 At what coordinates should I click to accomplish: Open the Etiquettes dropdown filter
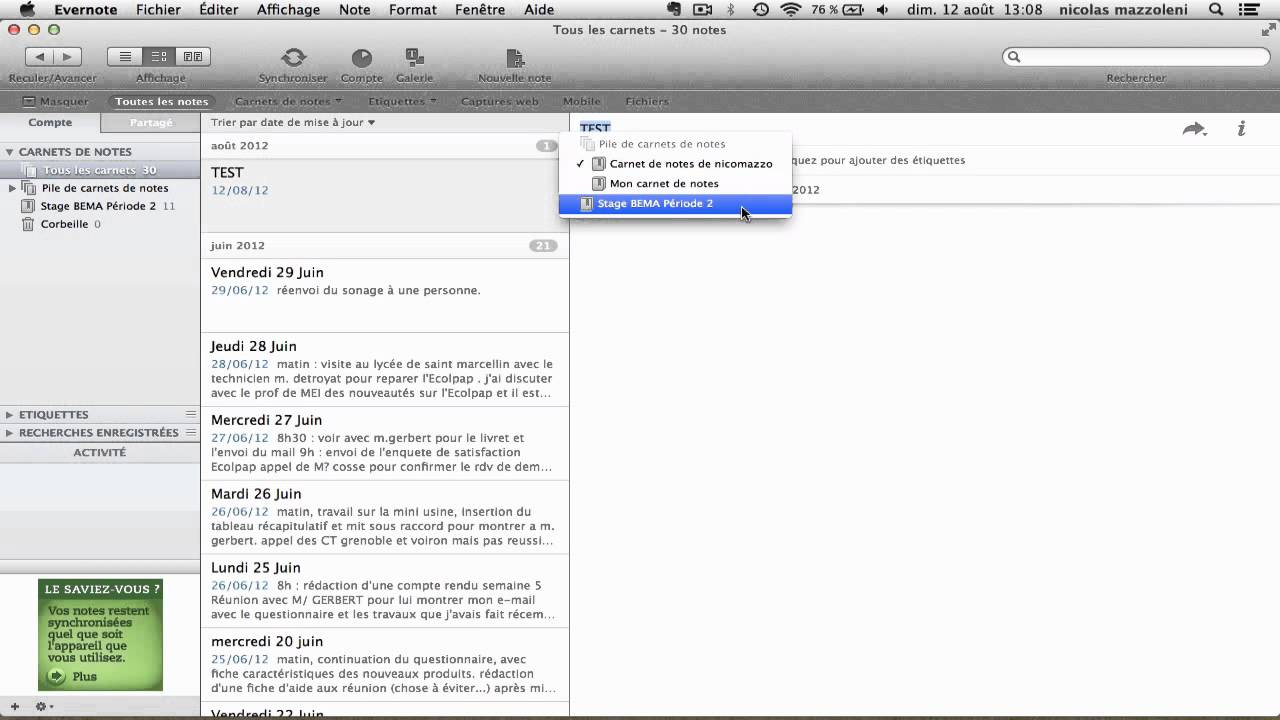click(402, 101)
